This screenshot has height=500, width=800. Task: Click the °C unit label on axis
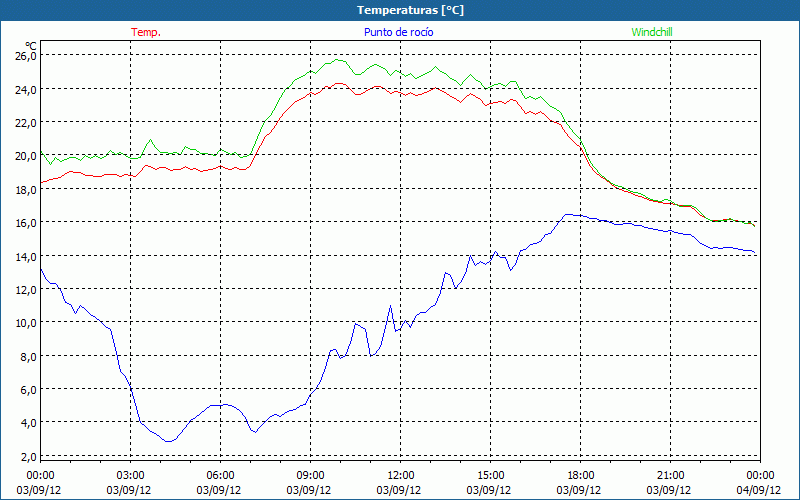pyautogui.click(x=31, y=45)
